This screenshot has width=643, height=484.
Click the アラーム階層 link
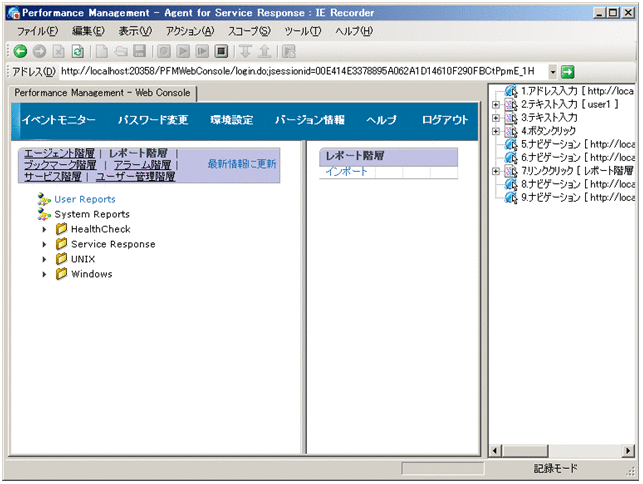coord(142,165)
